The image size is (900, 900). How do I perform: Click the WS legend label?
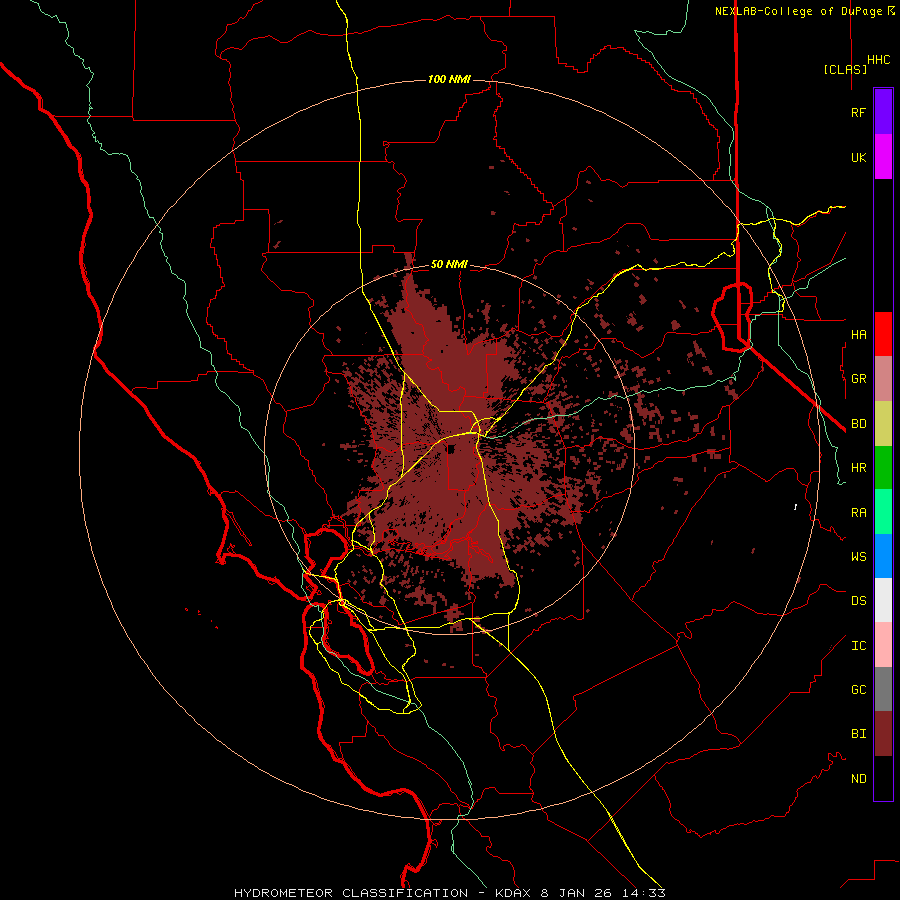(858, 556)
